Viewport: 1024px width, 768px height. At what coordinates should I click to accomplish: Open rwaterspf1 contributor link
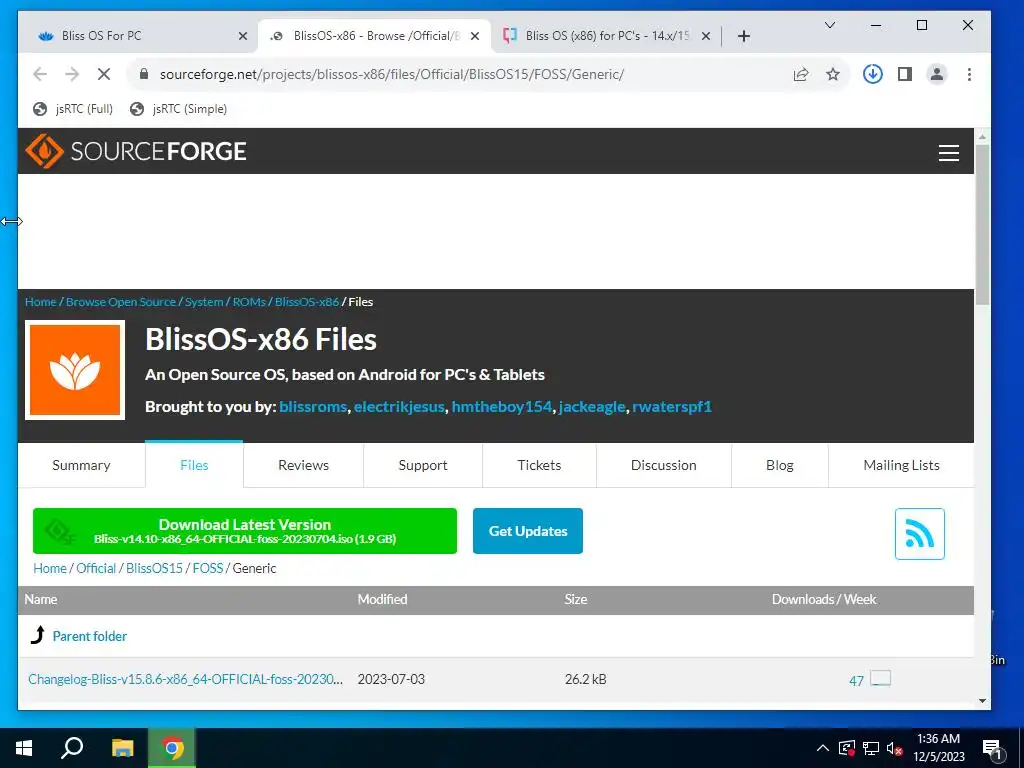click(x=672, y=406)
